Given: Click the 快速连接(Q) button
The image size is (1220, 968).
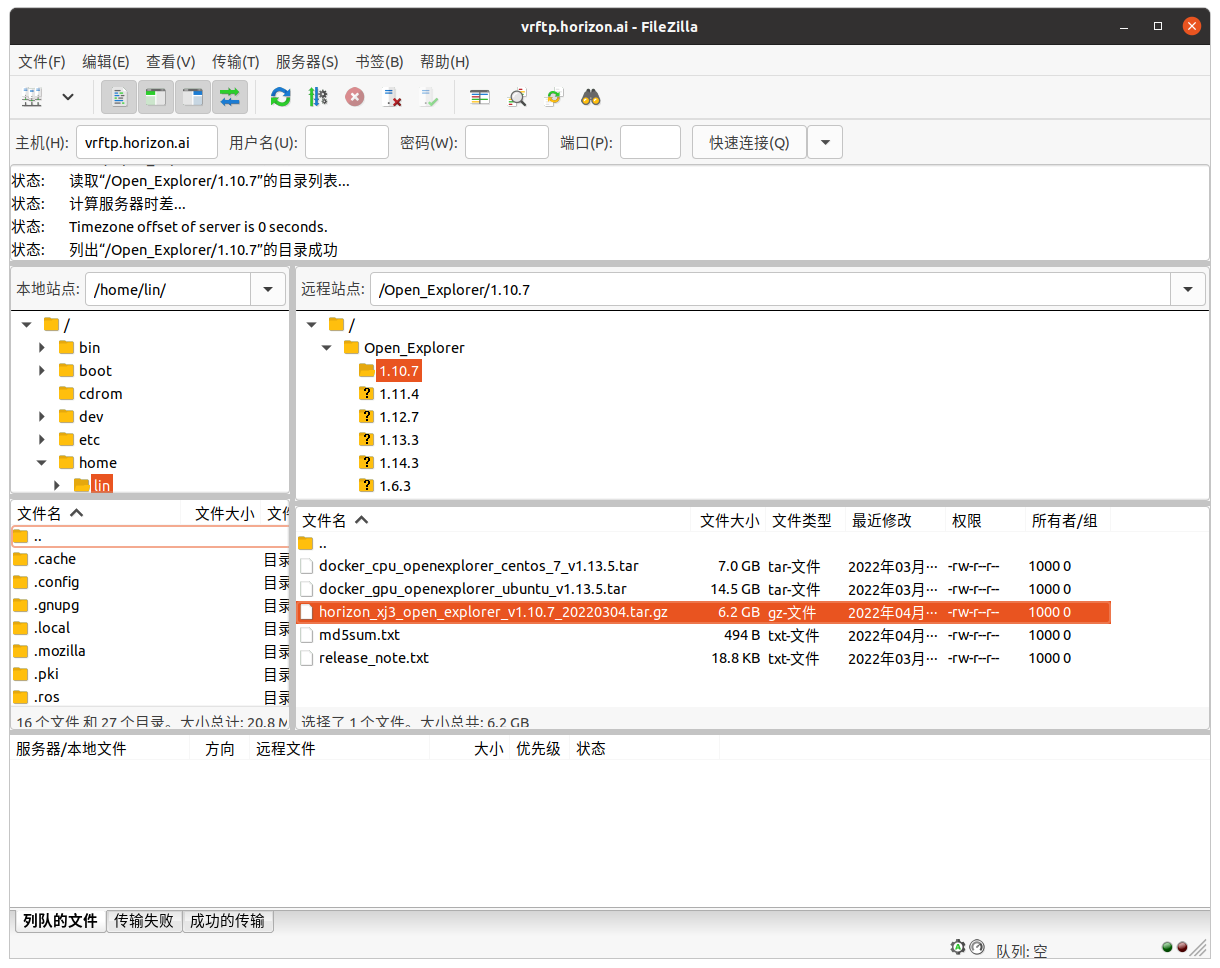Looking at the screenshot, I should coord(749,143).
